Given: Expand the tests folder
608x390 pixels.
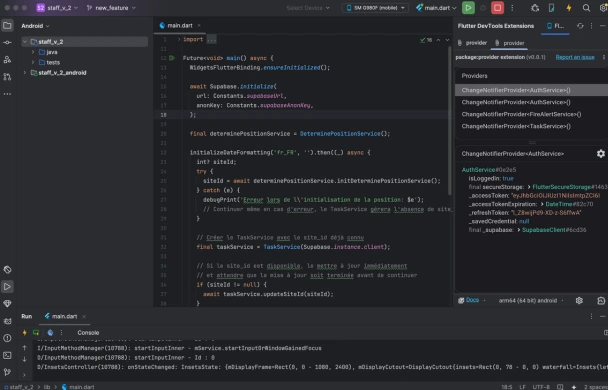Looking at the screenshot, I should tap(33, 62).
